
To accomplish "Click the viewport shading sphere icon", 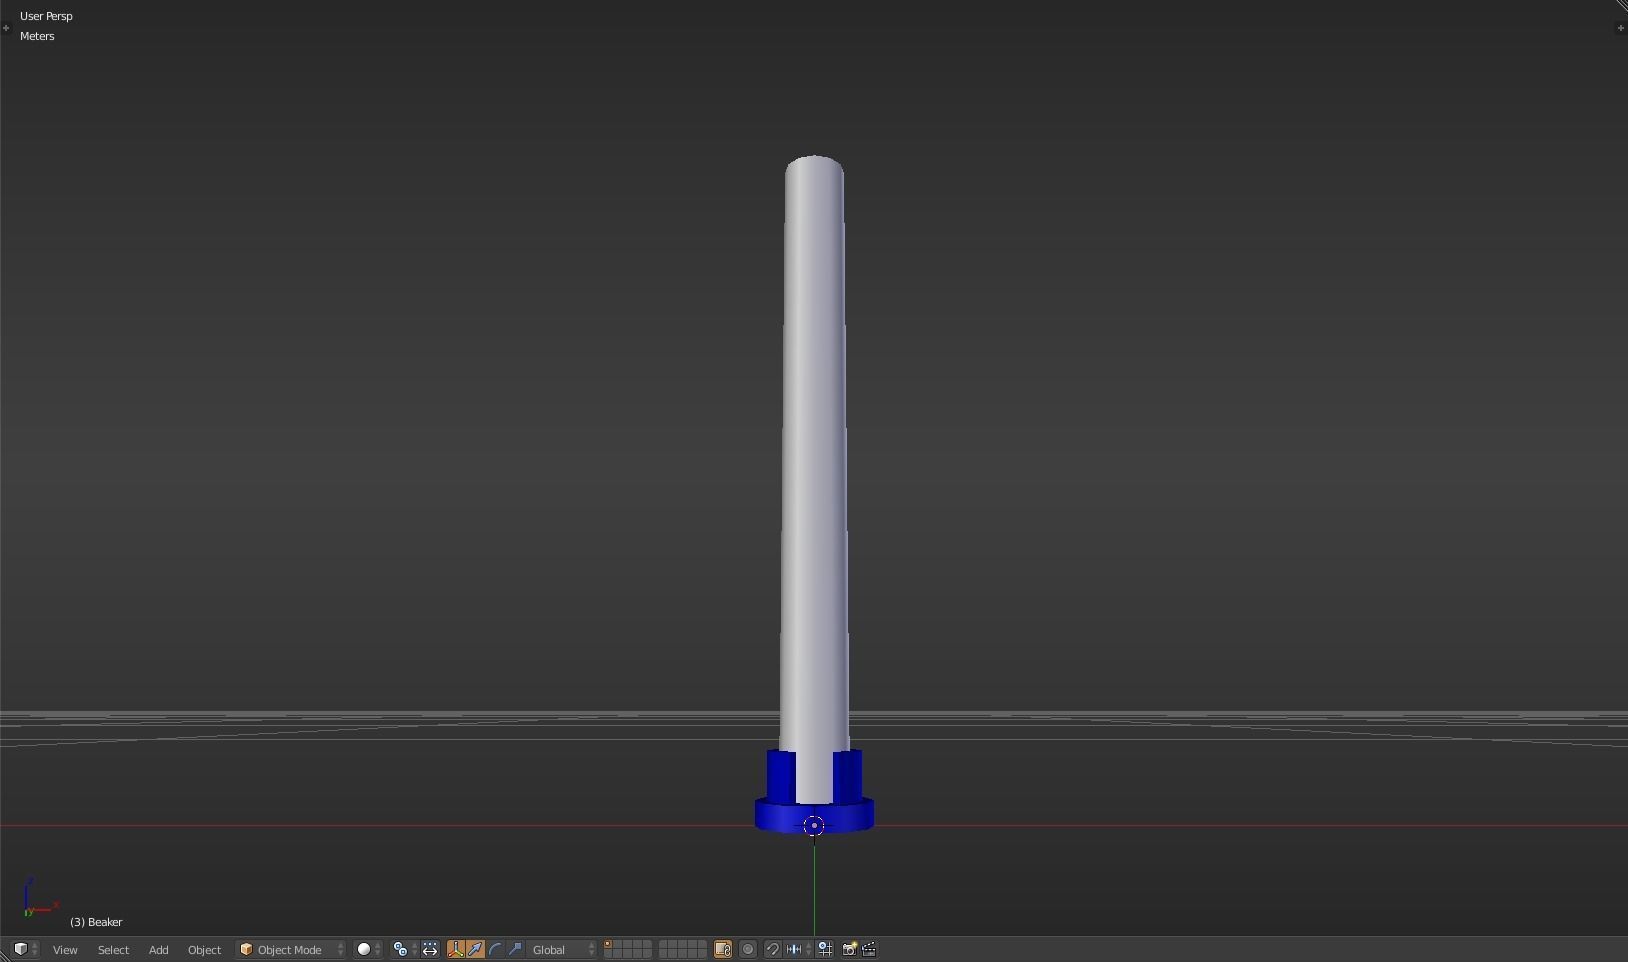I will click(x=364, y=949).
